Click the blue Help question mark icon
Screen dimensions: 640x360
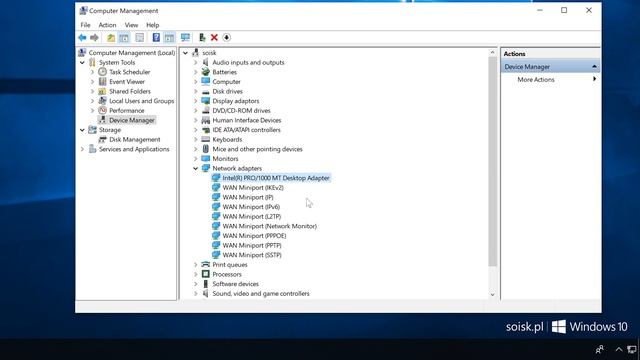[156, 38]
